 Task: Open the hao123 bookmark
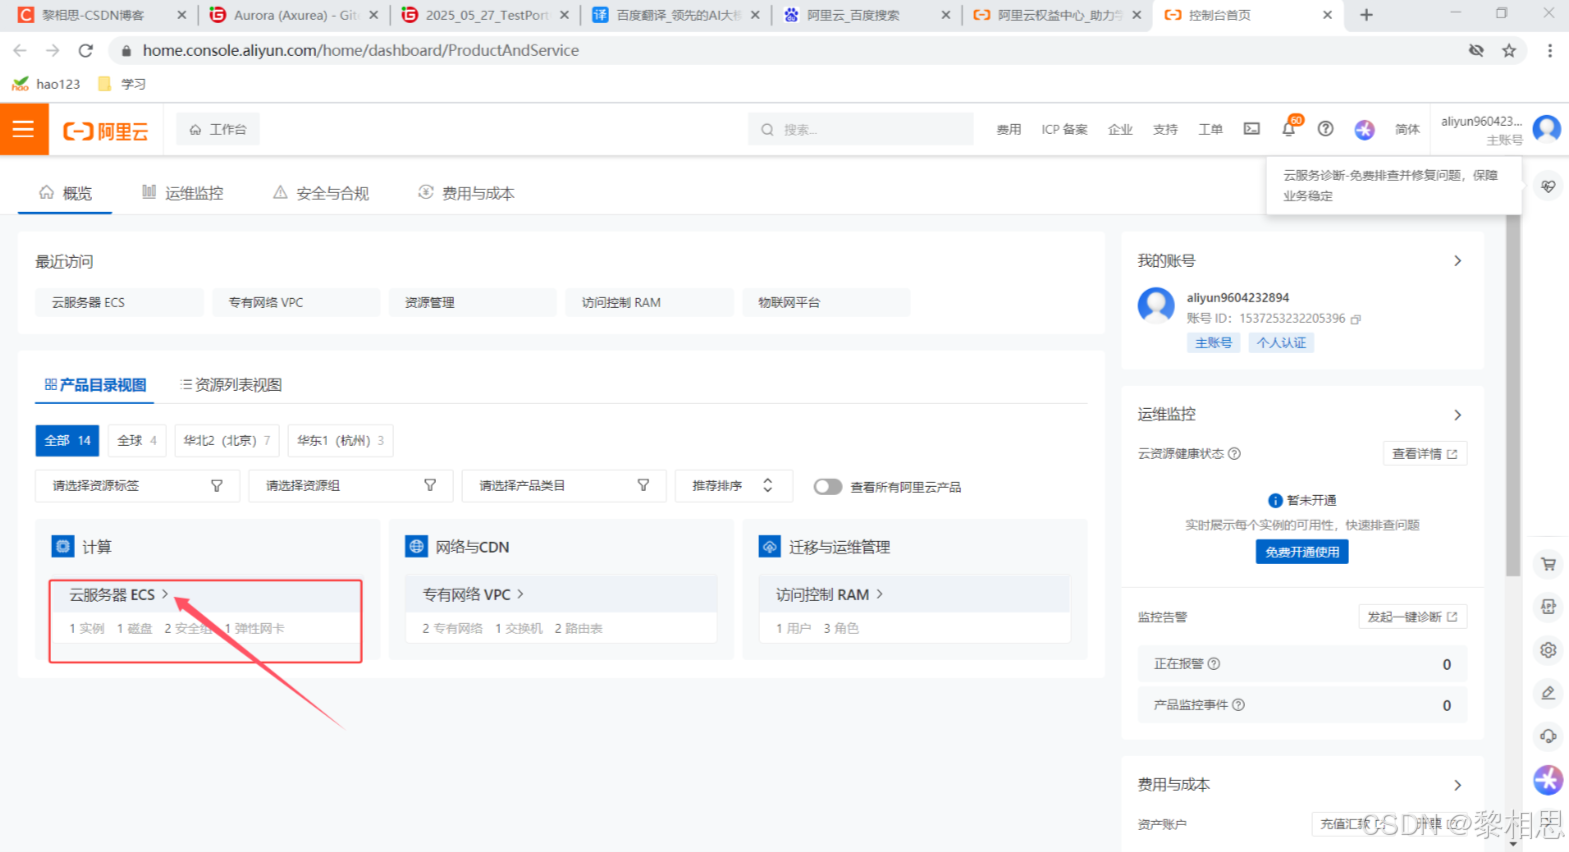(x=46, y=84)
